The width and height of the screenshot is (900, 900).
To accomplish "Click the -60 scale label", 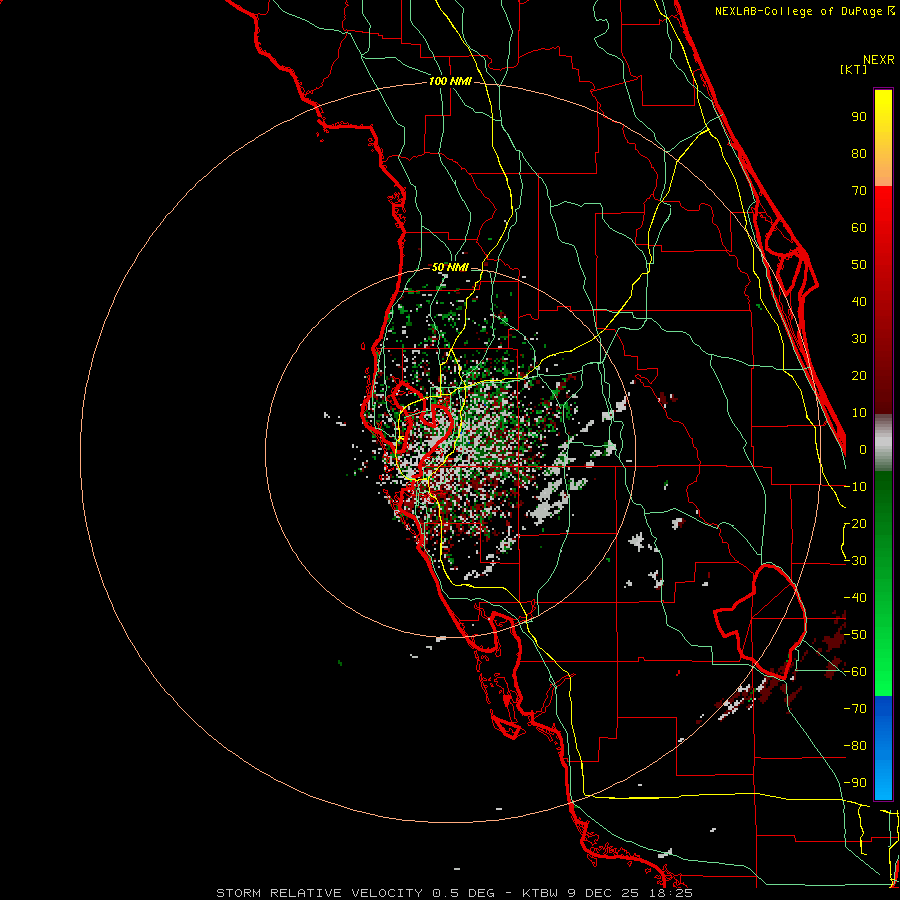I will pos(855,672).
